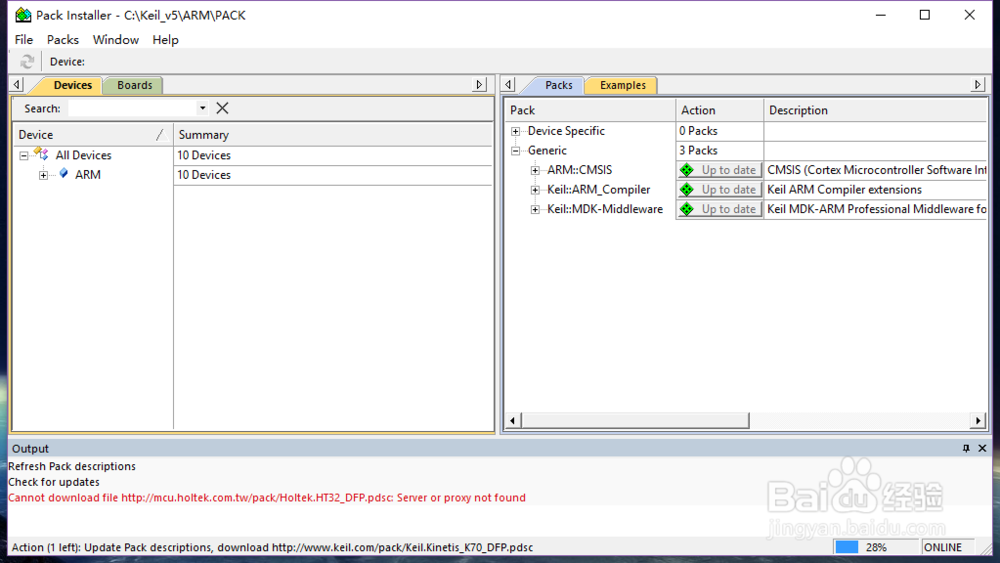Viewport: 1000px width, 563px height.
Task: Close the Output panel
Action: [982, 448]
